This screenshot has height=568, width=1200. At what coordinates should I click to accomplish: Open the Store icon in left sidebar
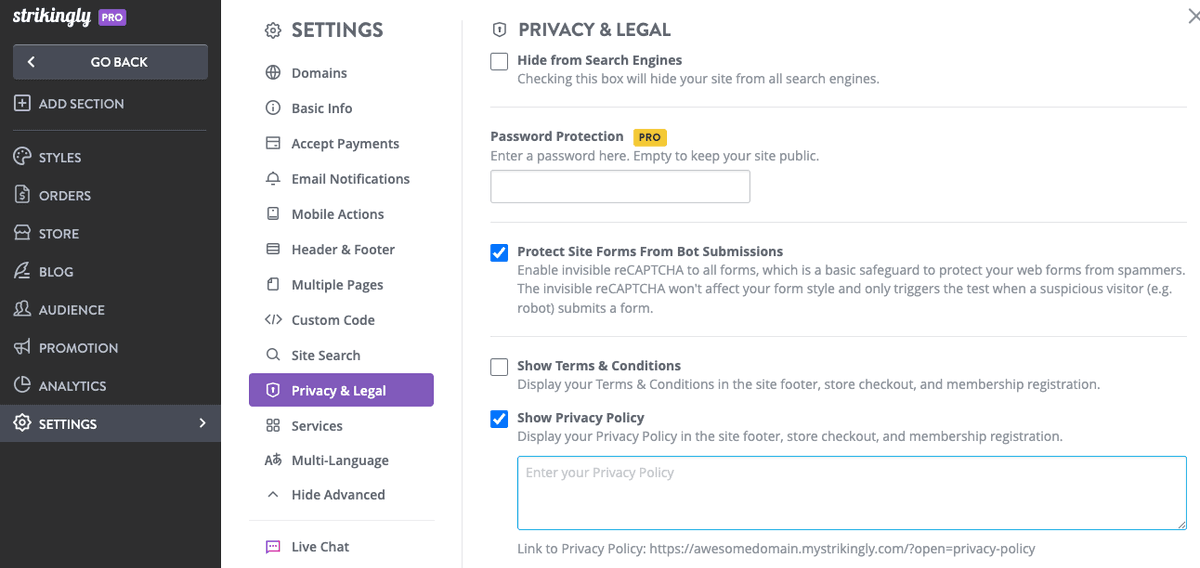(22, 233)
